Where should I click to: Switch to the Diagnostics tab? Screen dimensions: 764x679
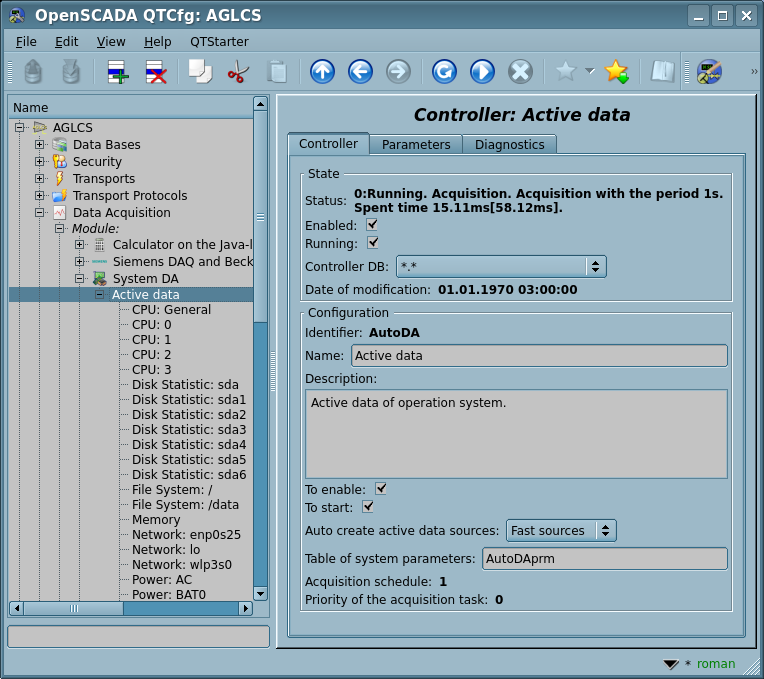point(509,145)
